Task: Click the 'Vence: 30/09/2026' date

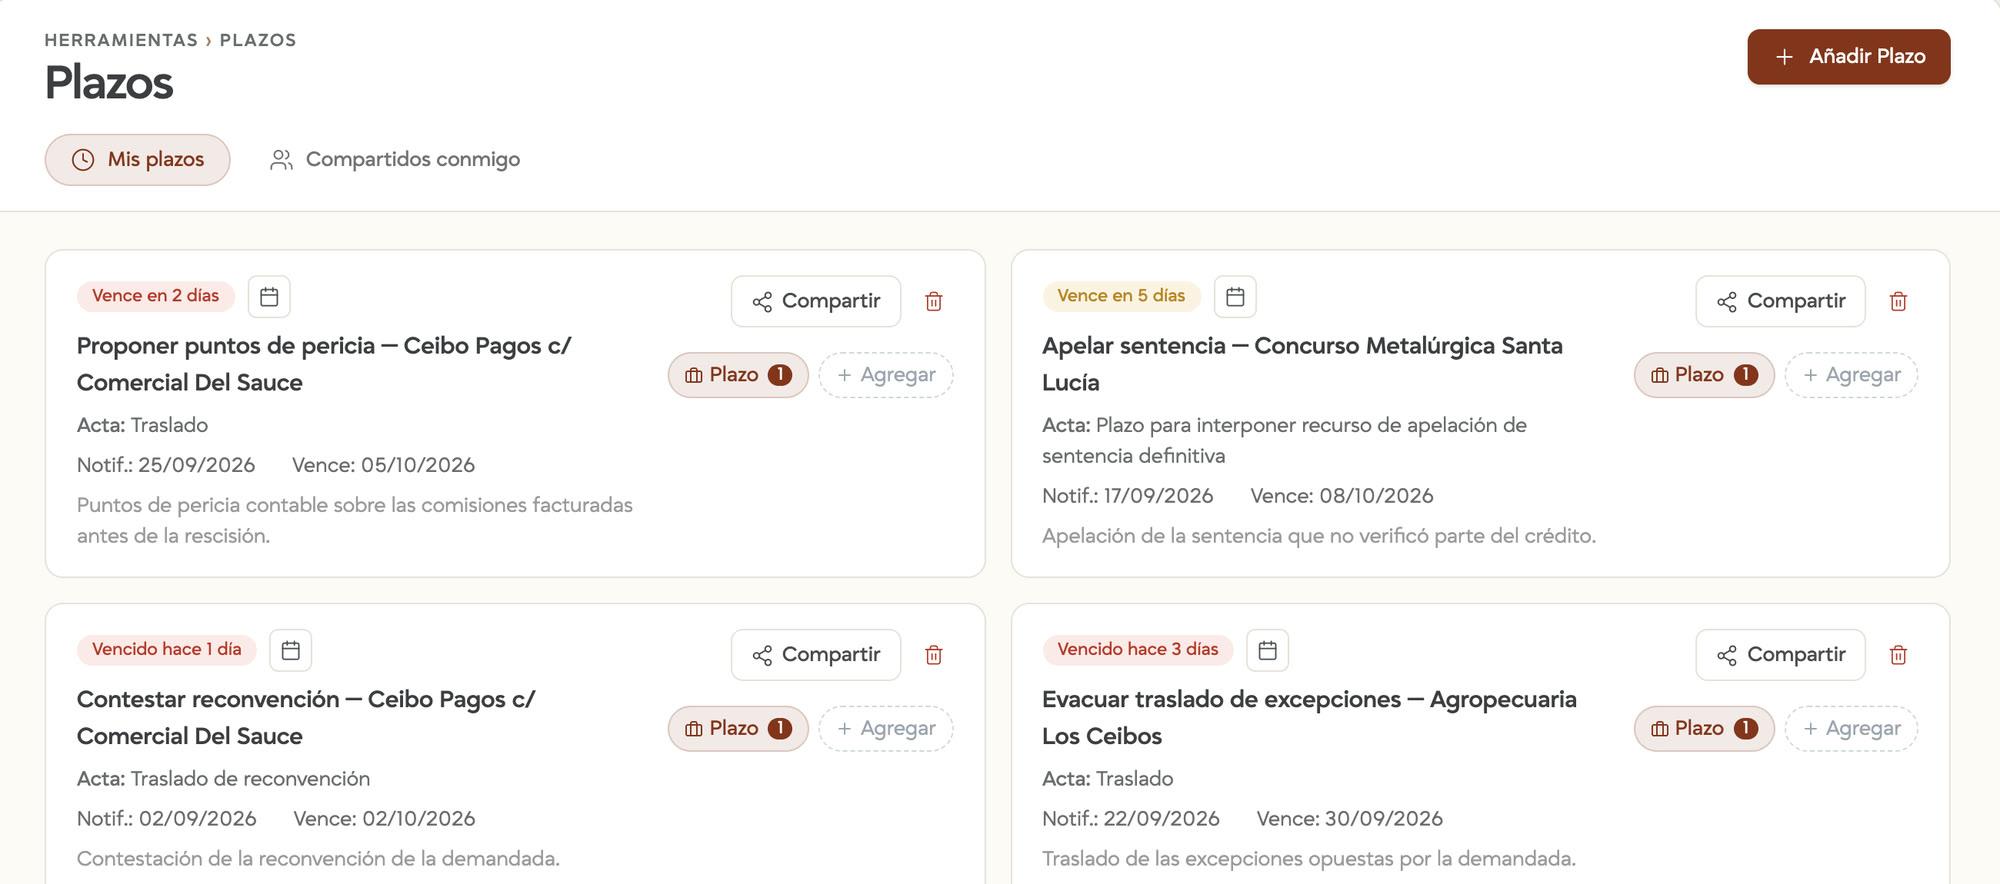Action: (x=1350, y=819)
